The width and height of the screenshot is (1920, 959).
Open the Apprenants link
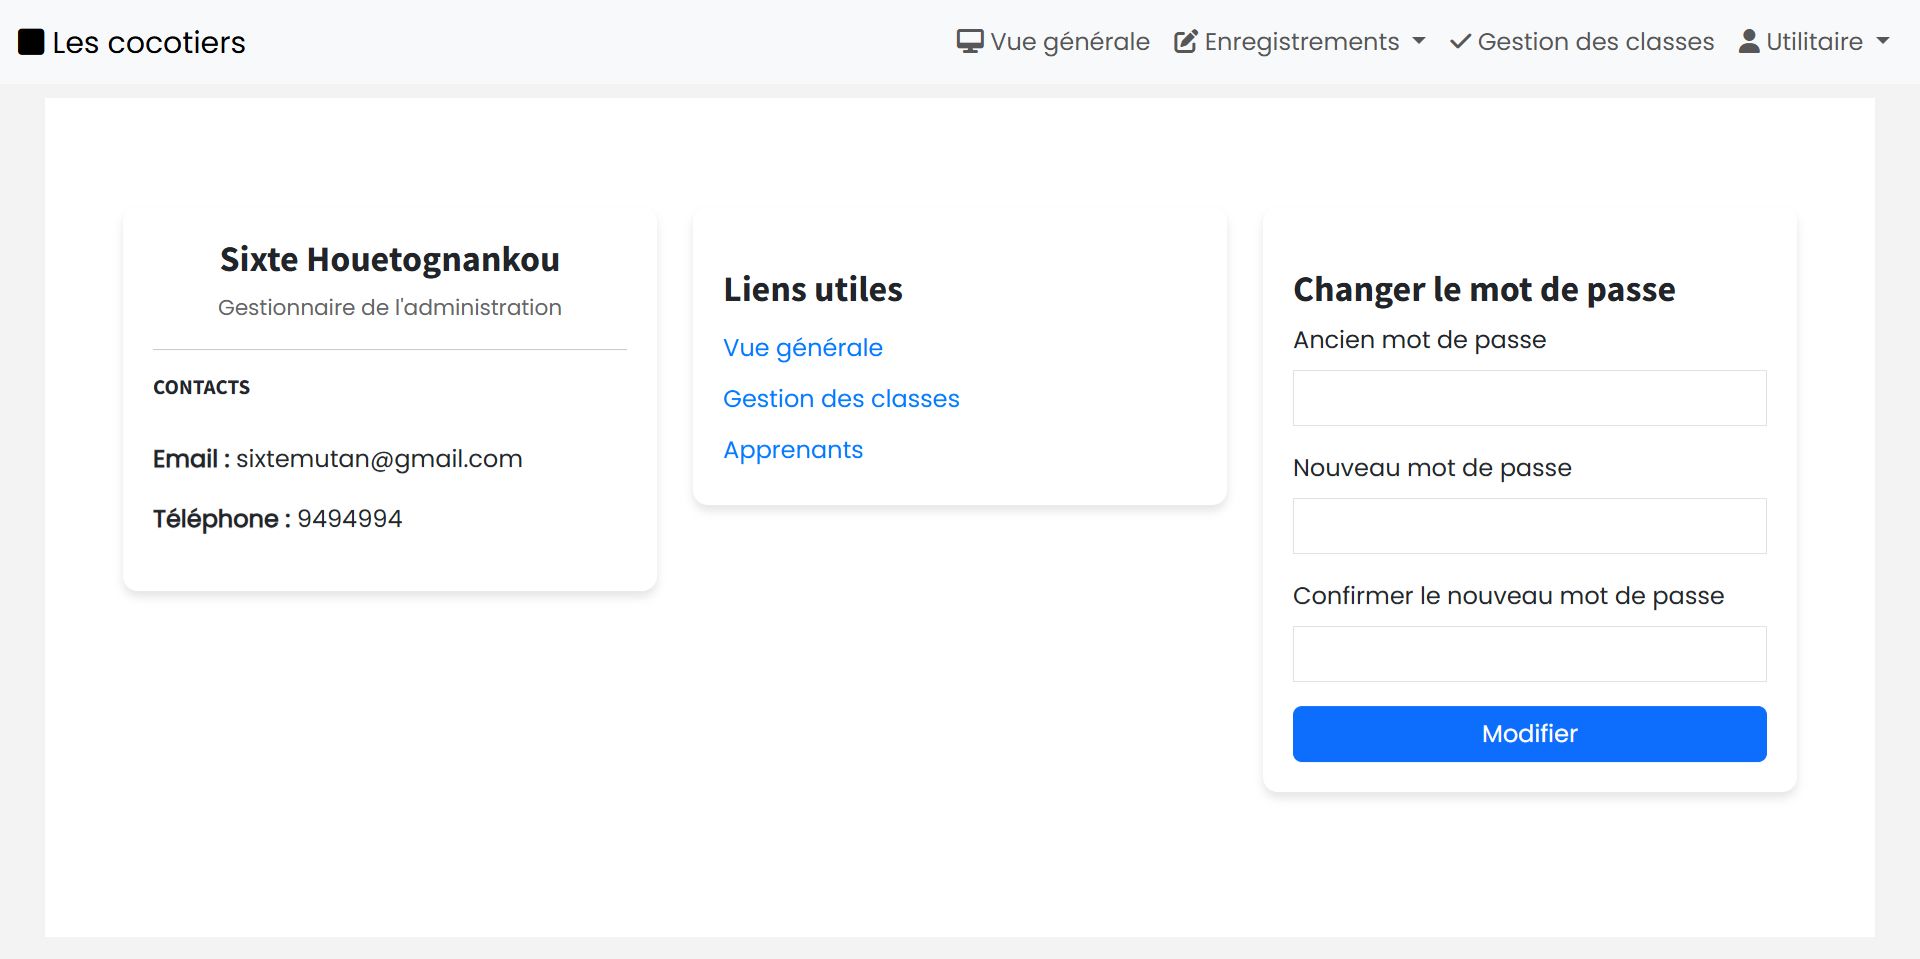tap(793, 450)
